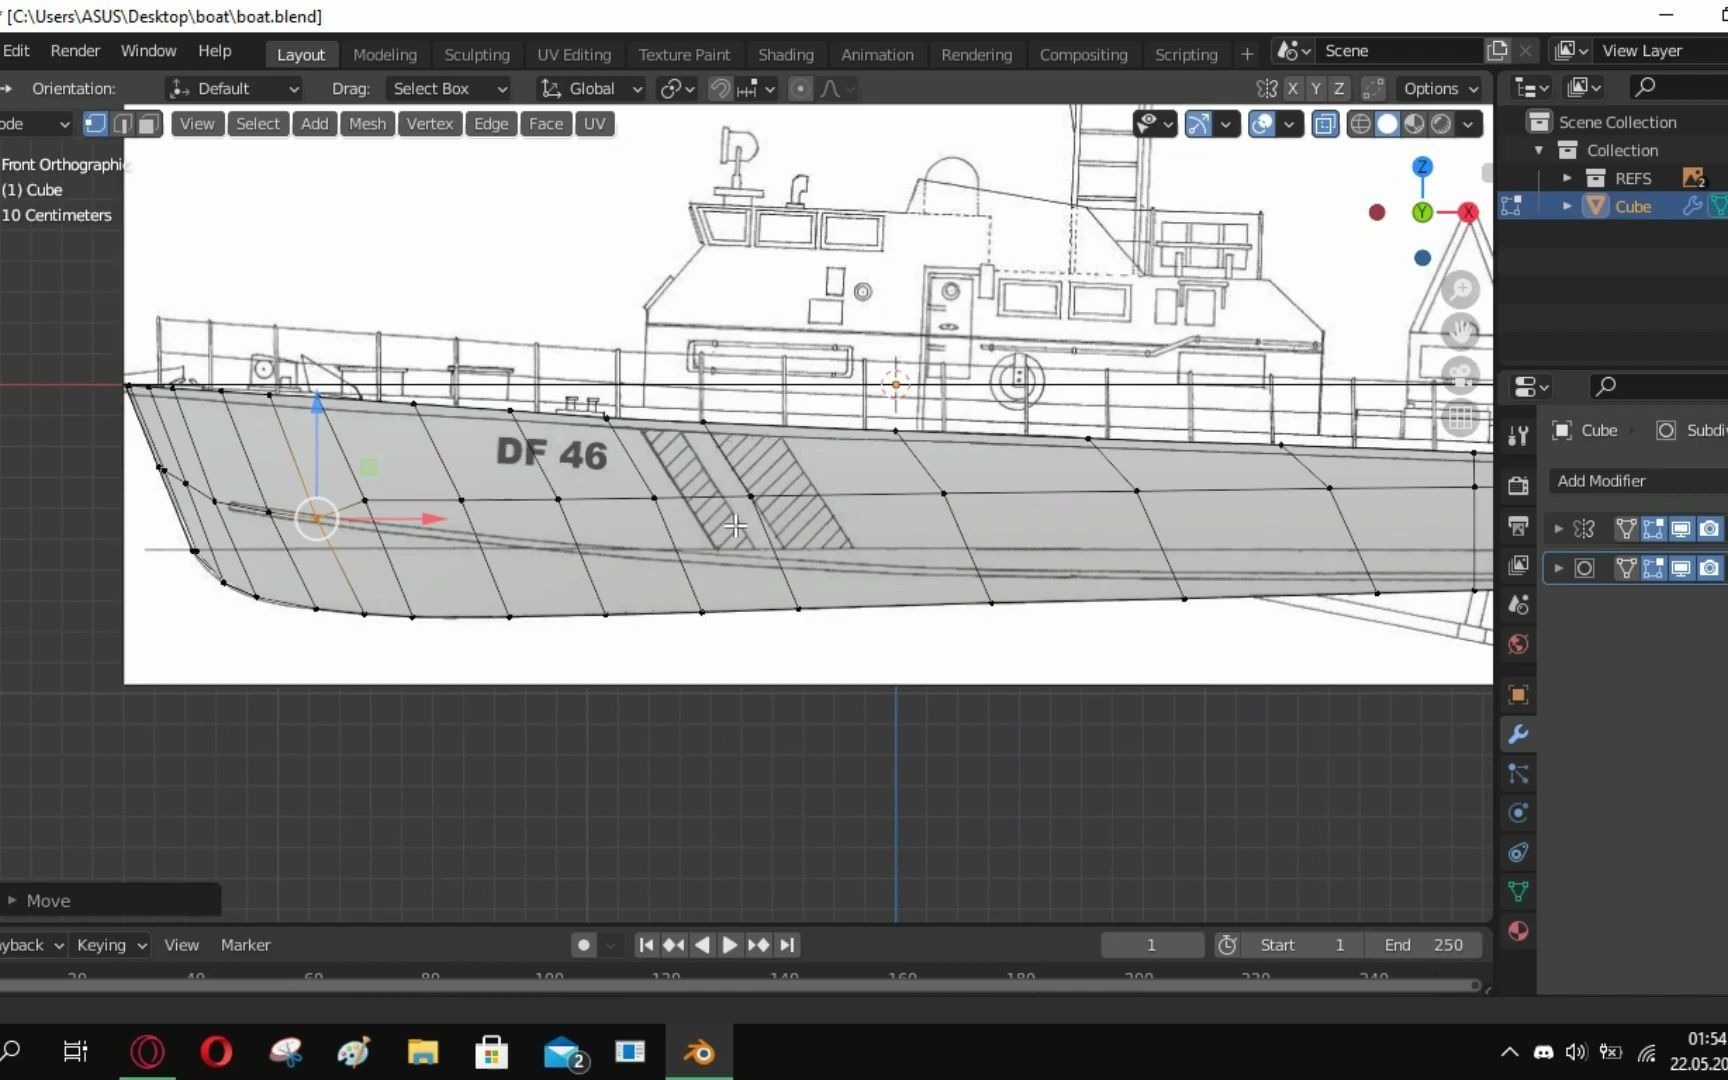The image size is (1728, 1080).
Task: Switch to the Shading workspace tab
Action: [786, 54]
